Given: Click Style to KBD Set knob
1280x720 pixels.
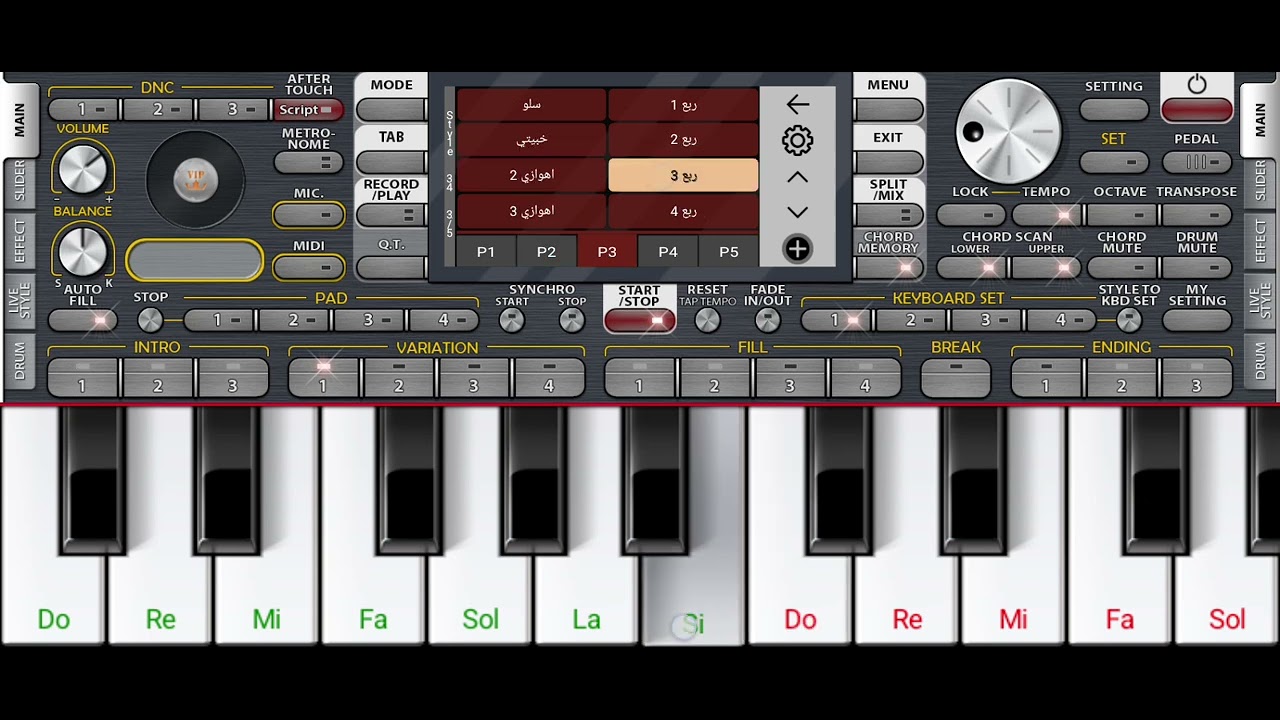Looking at the screenshot, I should coord(1129,320).
